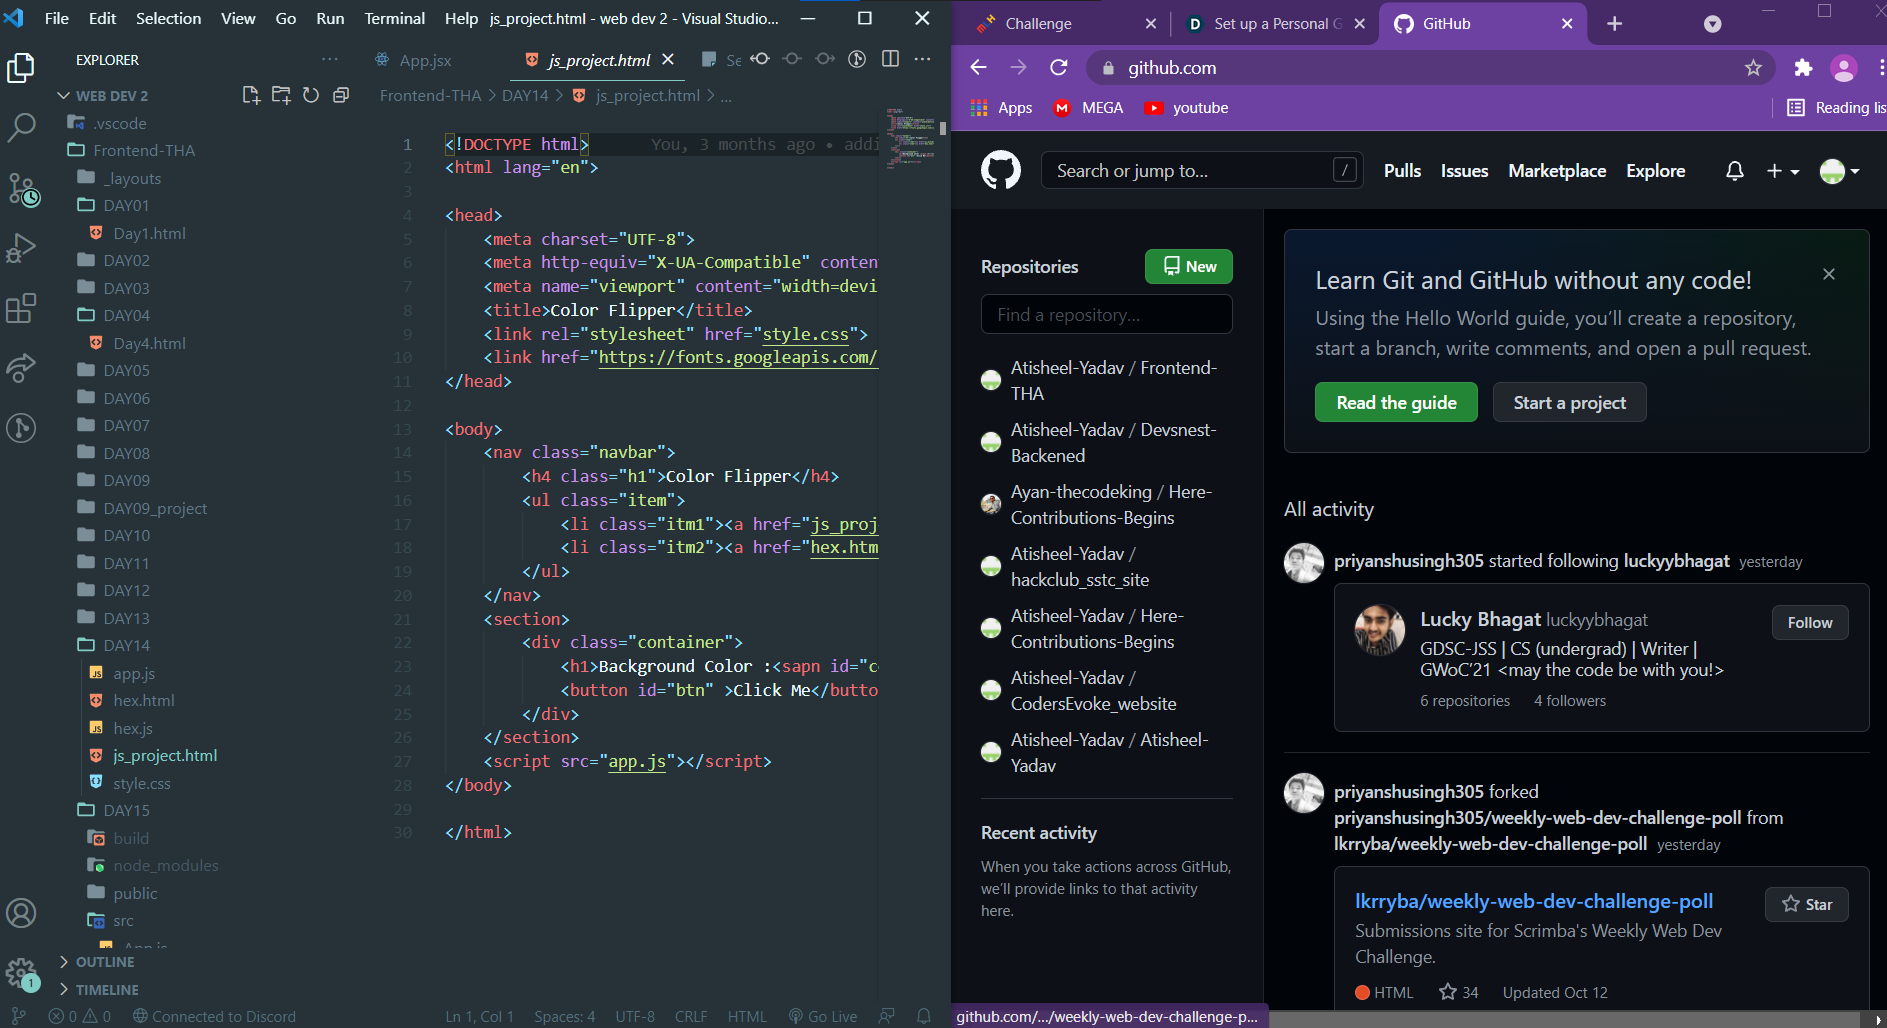Image resolution: width=1887 pixels, height=1028 pixels.
Task: Open Chrome profile avatar in toolbar
Action: (1843, 68)
